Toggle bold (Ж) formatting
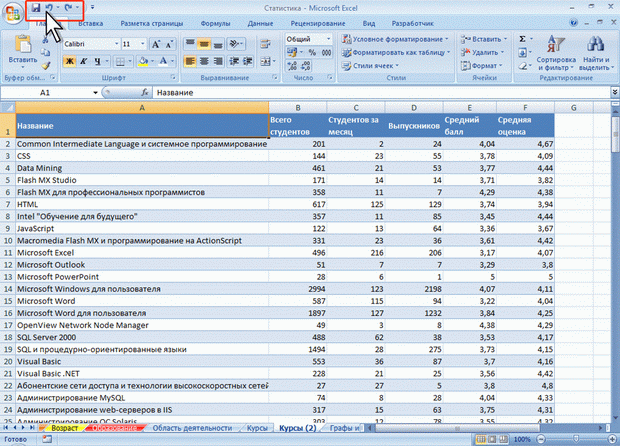Screen dimensions: 620x446 point(70,61)
